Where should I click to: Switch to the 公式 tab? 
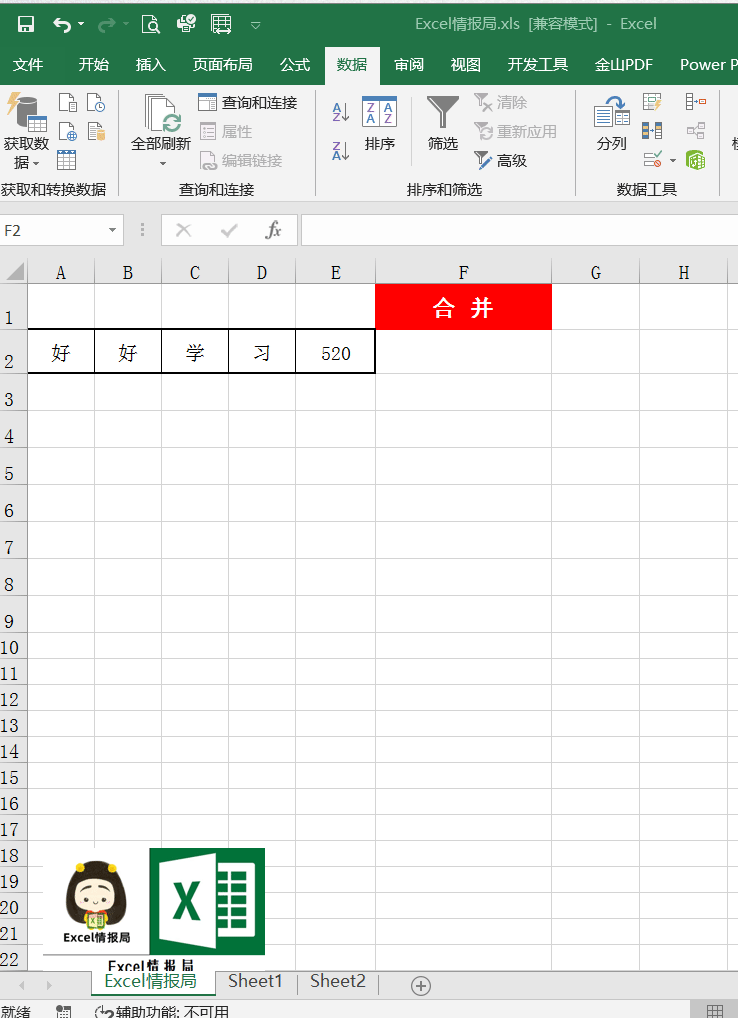(x=295, y=65)
